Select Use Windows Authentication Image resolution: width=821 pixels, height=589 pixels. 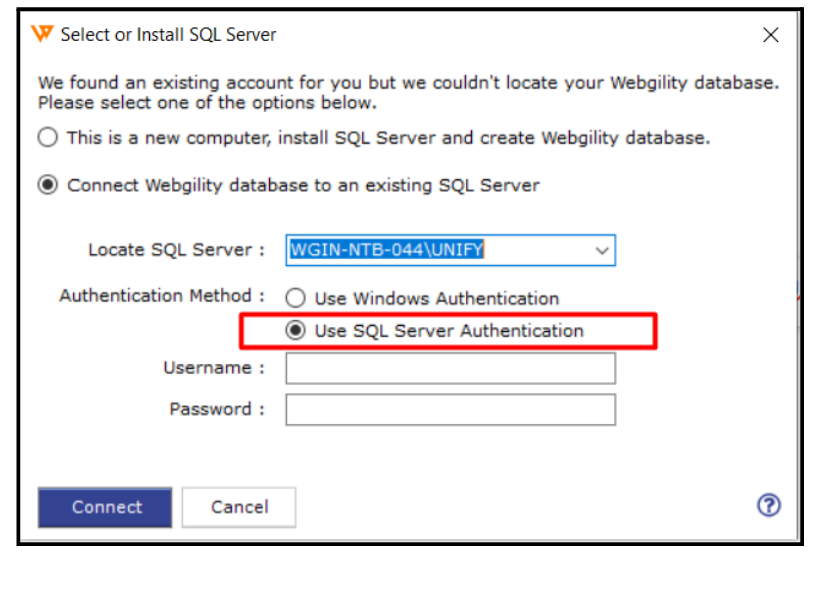coord(295,298)
